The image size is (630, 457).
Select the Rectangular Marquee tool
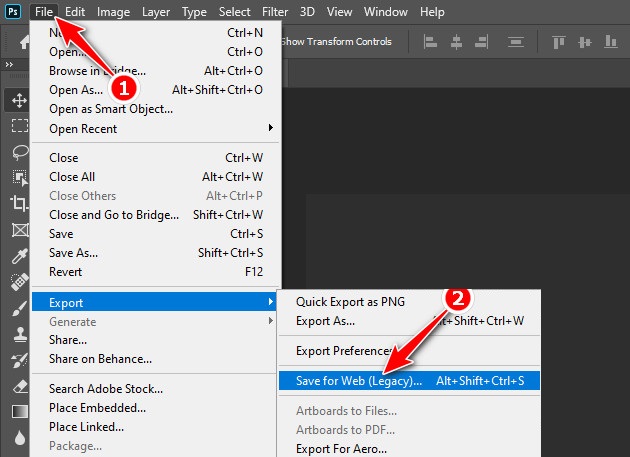point(20,125)
